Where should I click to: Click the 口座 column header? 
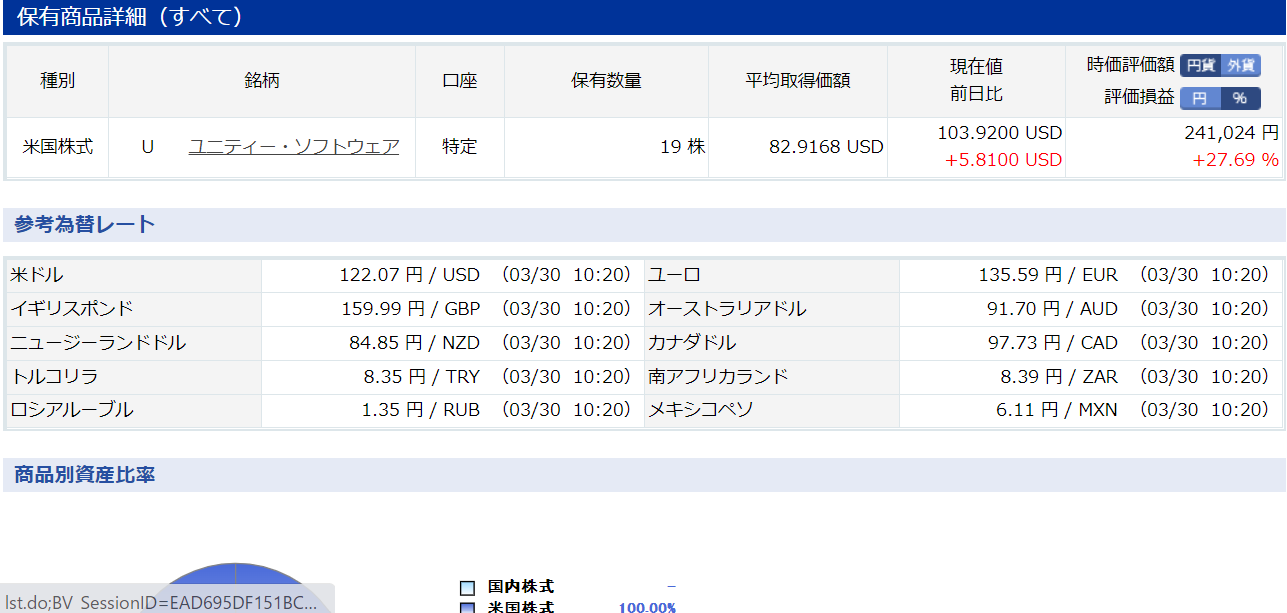click(460, 81)
